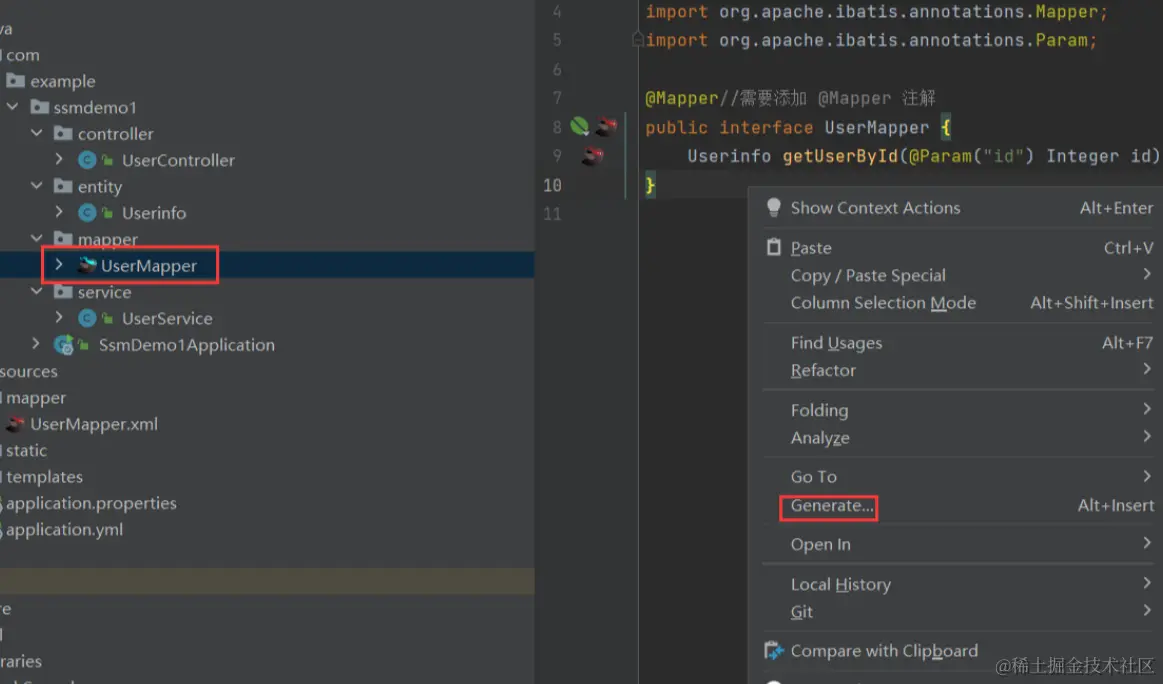
Task: Click the ssmdemo1 package folder icon
Action: coord(39,107)
